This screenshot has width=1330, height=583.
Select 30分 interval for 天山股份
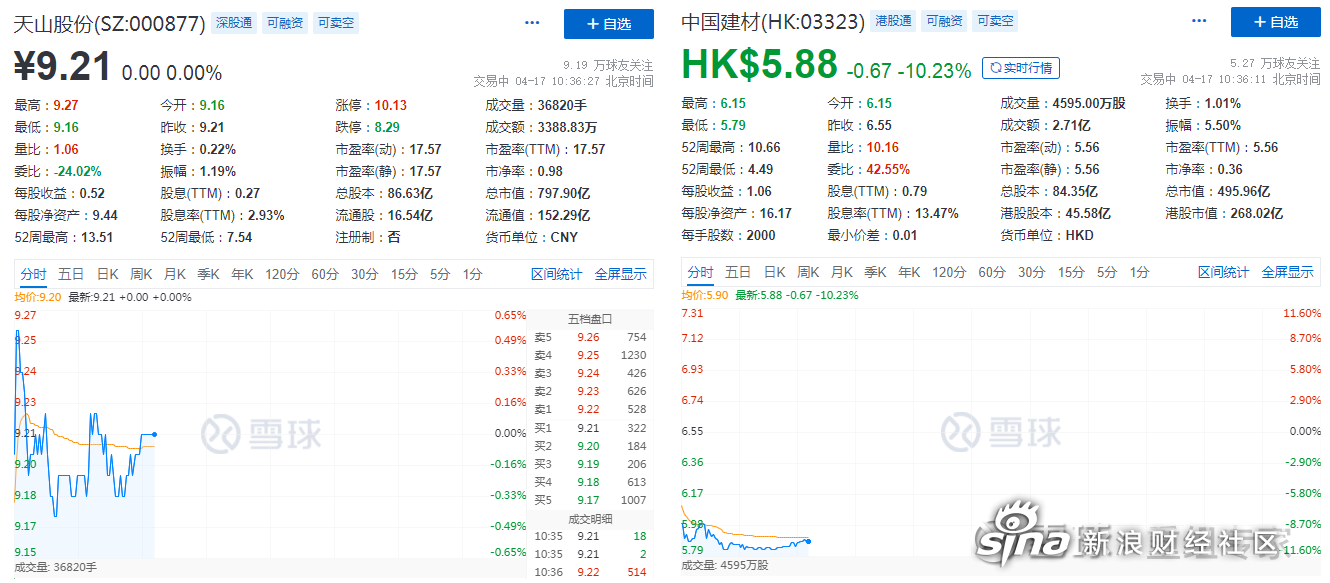pyautogui.click(x=364, y=274)
